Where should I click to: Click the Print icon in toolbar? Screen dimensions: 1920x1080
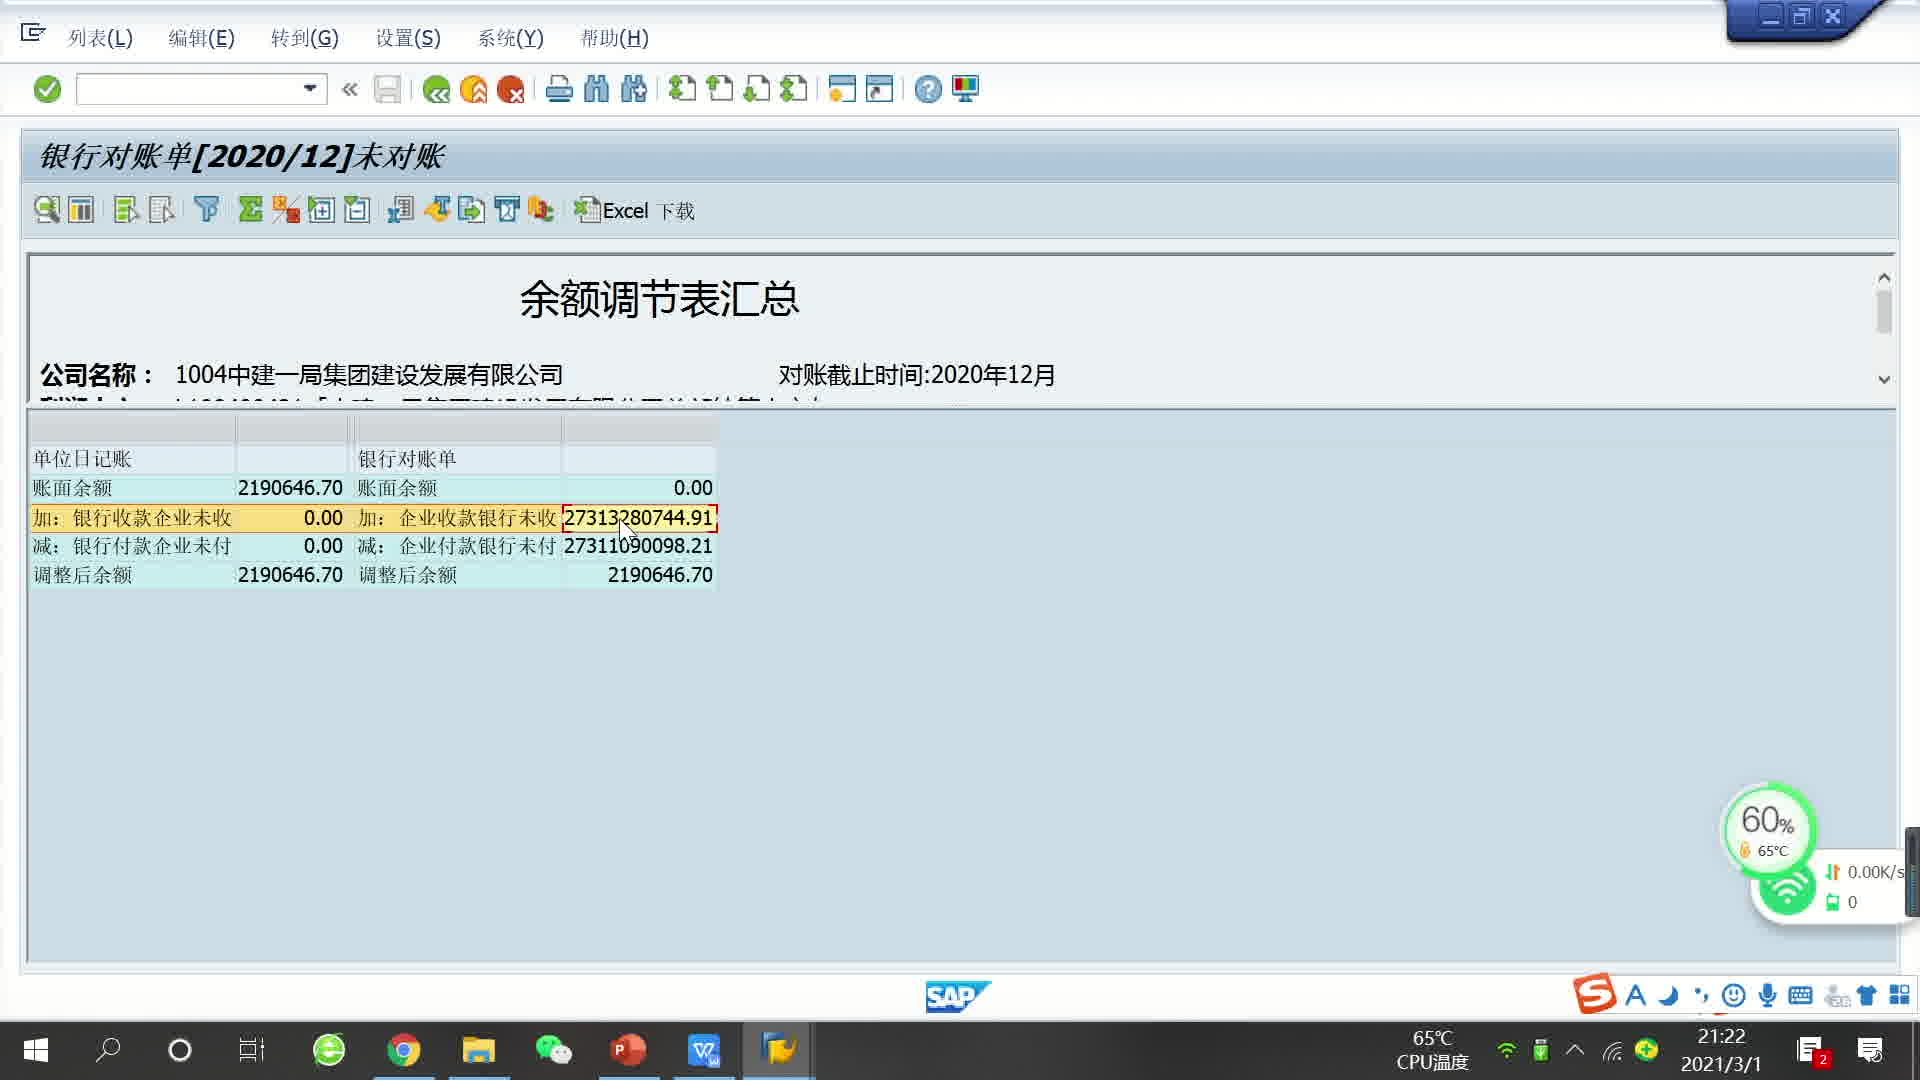point(559,90)
